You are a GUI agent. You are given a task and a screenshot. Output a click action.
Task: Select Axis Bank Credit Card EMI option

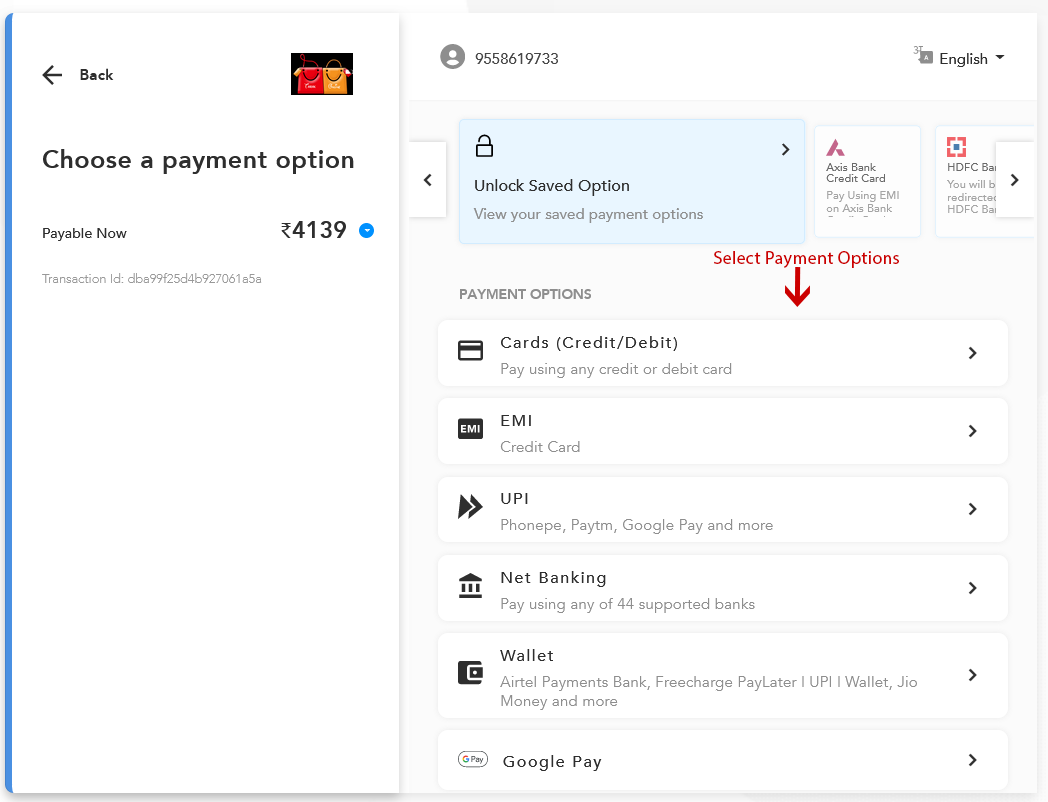tap(866, 181)
